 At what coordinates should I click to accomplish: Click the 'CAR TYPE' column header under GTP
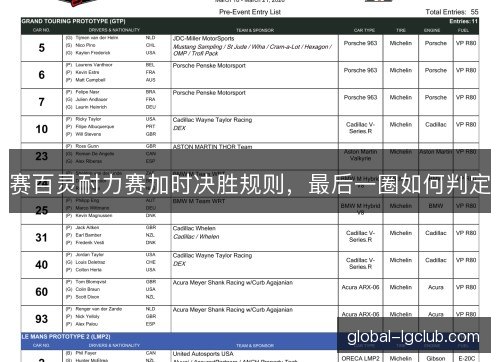tap(364, 30)
